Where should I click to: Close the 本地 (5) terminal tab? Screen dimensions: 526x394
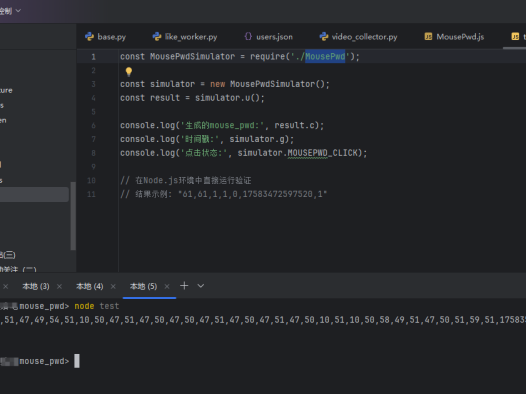tap(167, 286)
